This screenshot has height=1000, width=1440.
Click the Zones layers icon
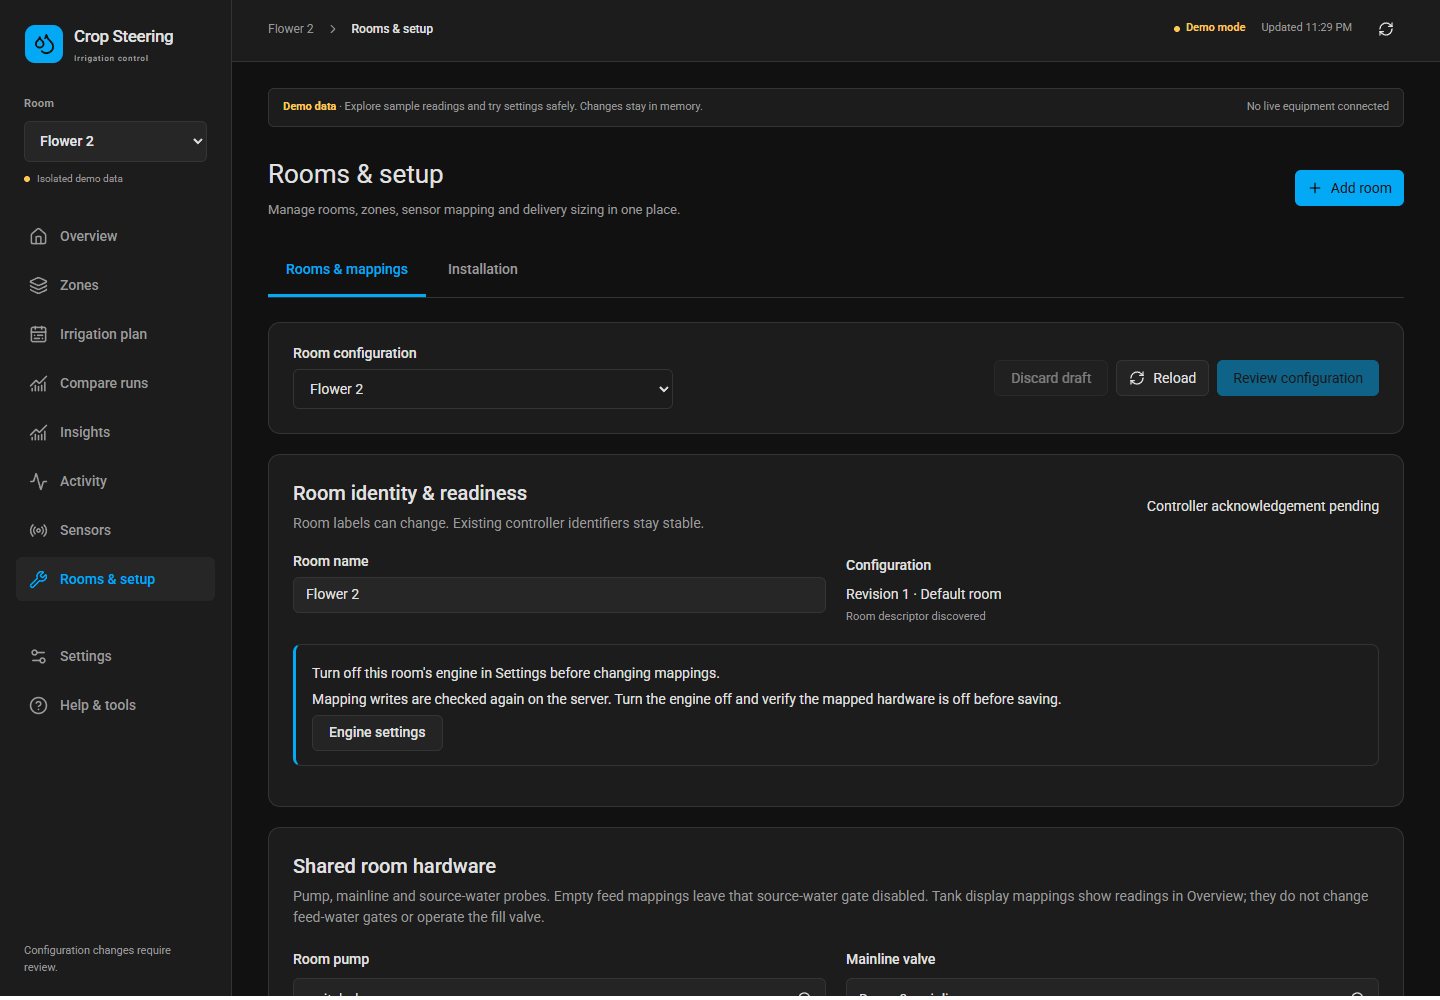39,285
